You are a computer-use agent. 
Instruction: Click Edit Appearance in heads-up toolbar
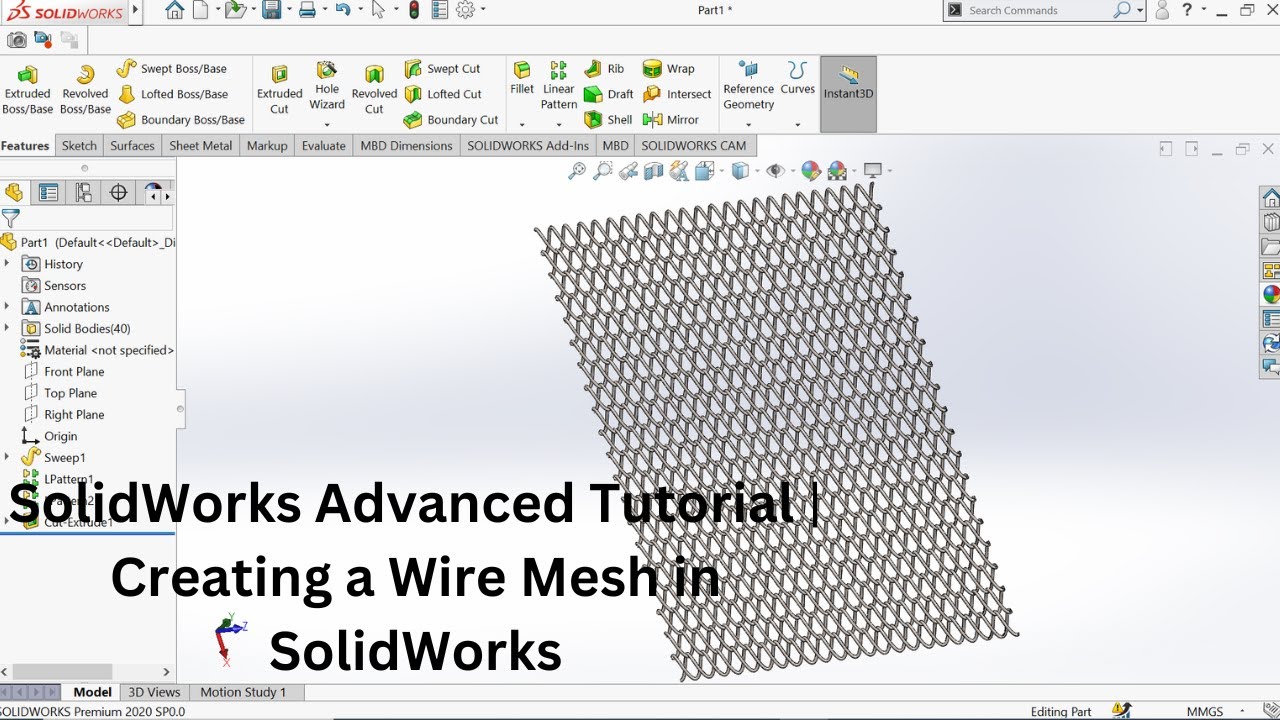pyautogui.click(x=811, y=171)
